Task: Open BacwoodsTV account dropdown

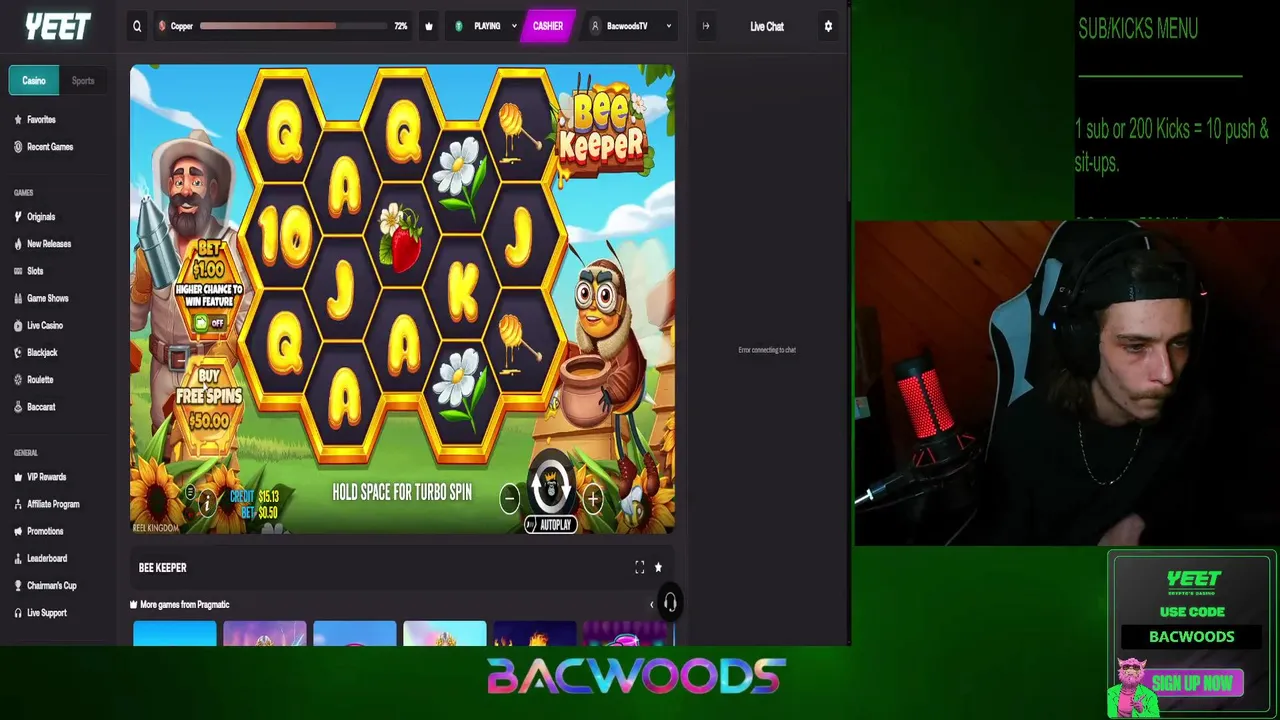Action: coord(631,26)
